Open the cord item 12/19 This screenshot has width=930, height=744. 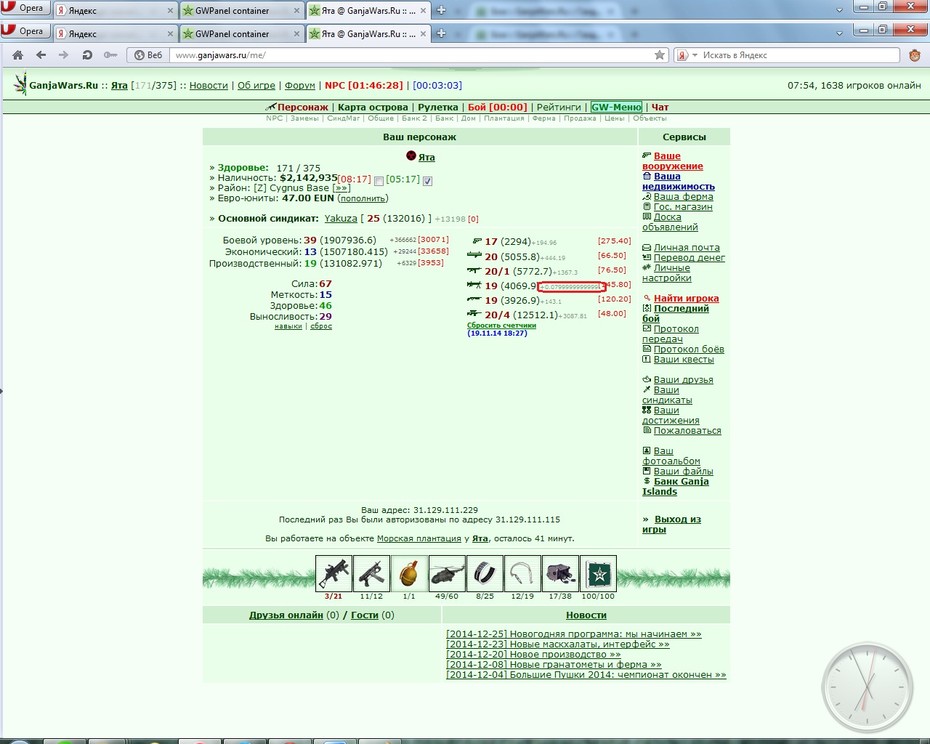(x=523, y=574)
